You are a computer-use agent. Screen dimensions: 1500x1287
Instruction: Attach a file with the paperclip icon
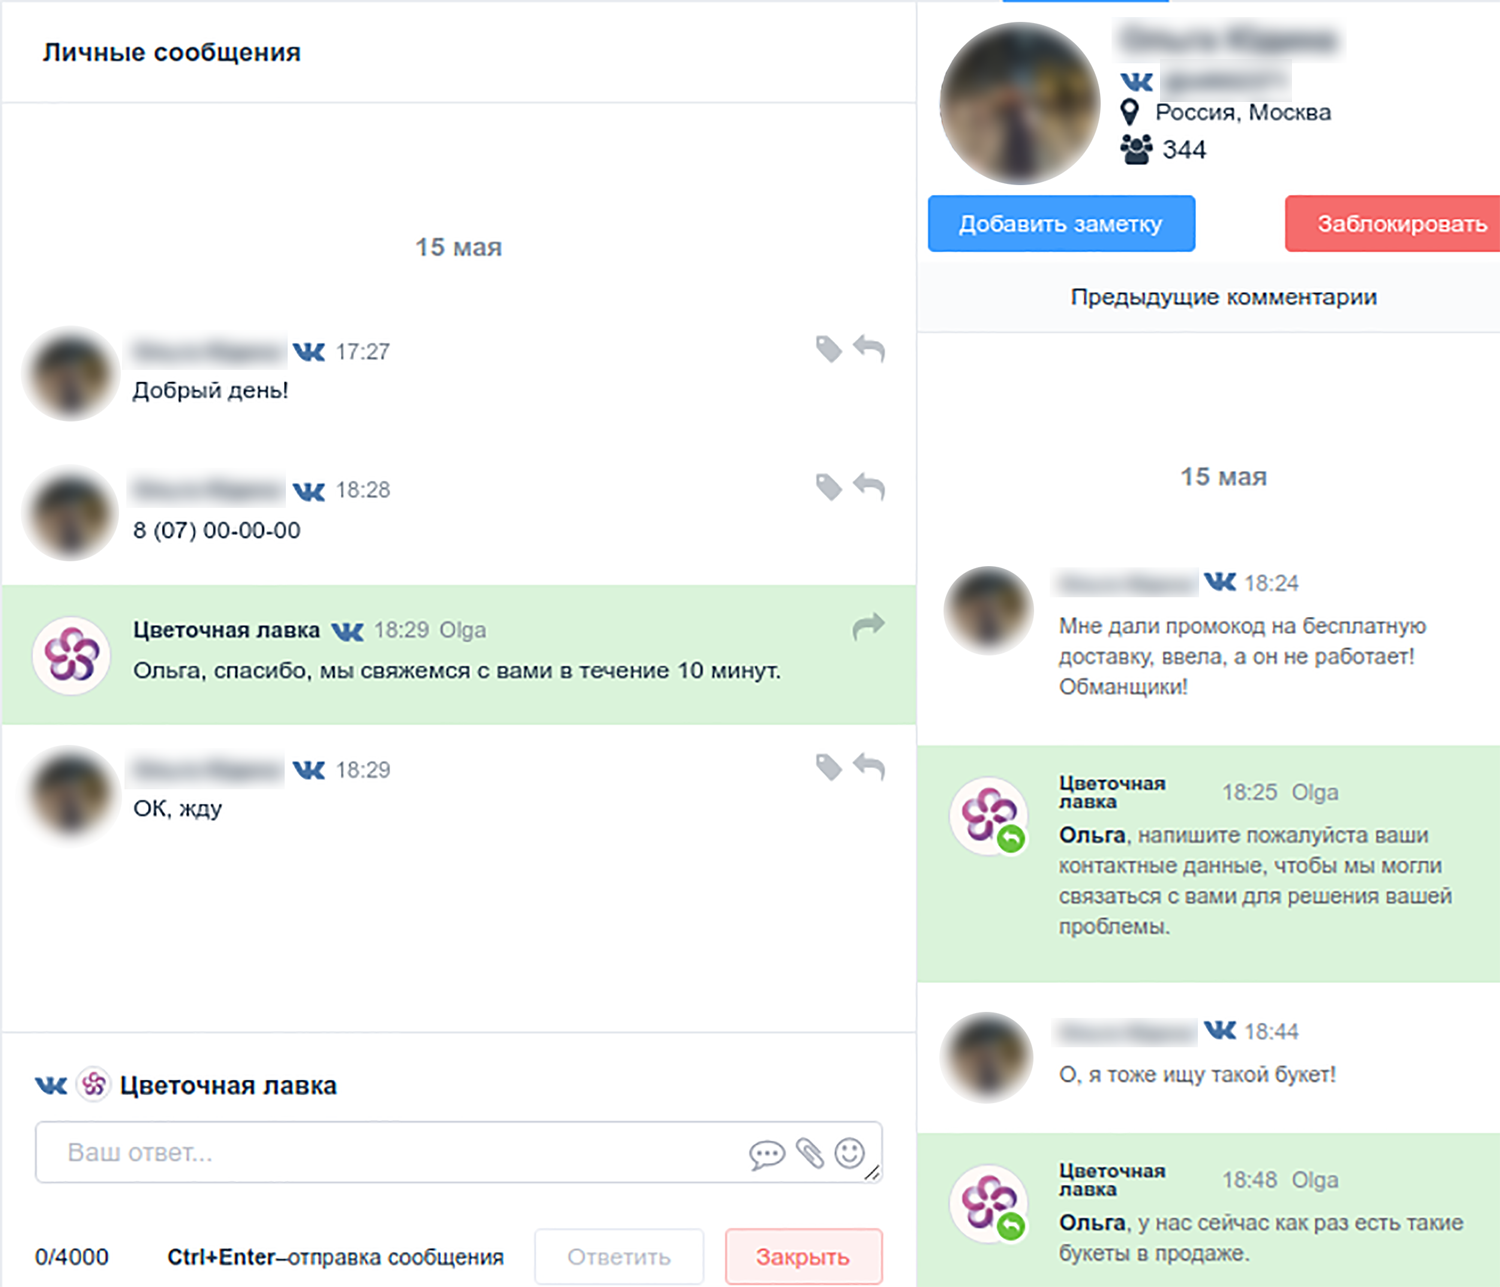810,1153
